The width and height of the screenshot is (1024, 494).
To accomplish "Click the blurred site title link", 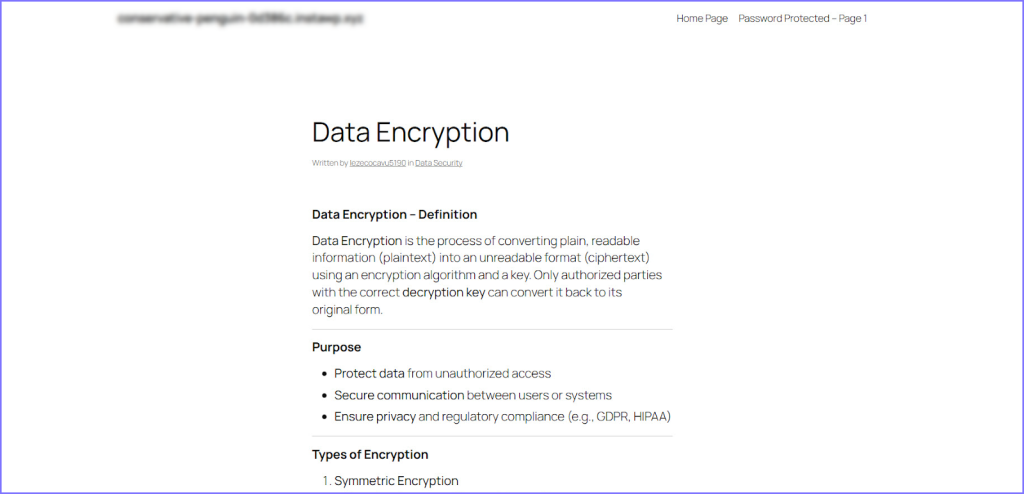I will (240, 19).
